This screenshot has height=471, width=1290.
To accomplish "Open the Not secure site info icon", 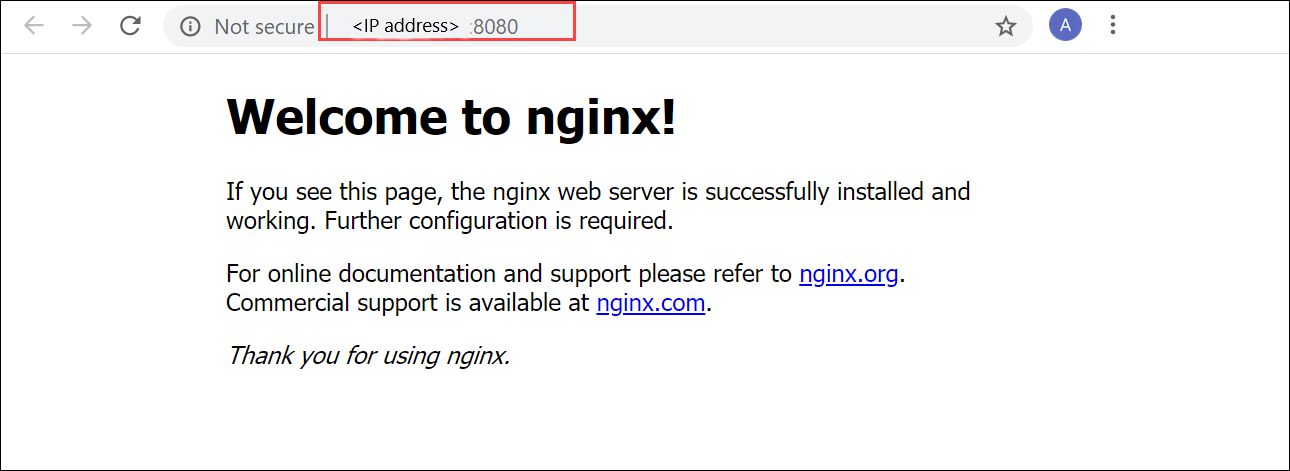I will [x=190, y=27].
